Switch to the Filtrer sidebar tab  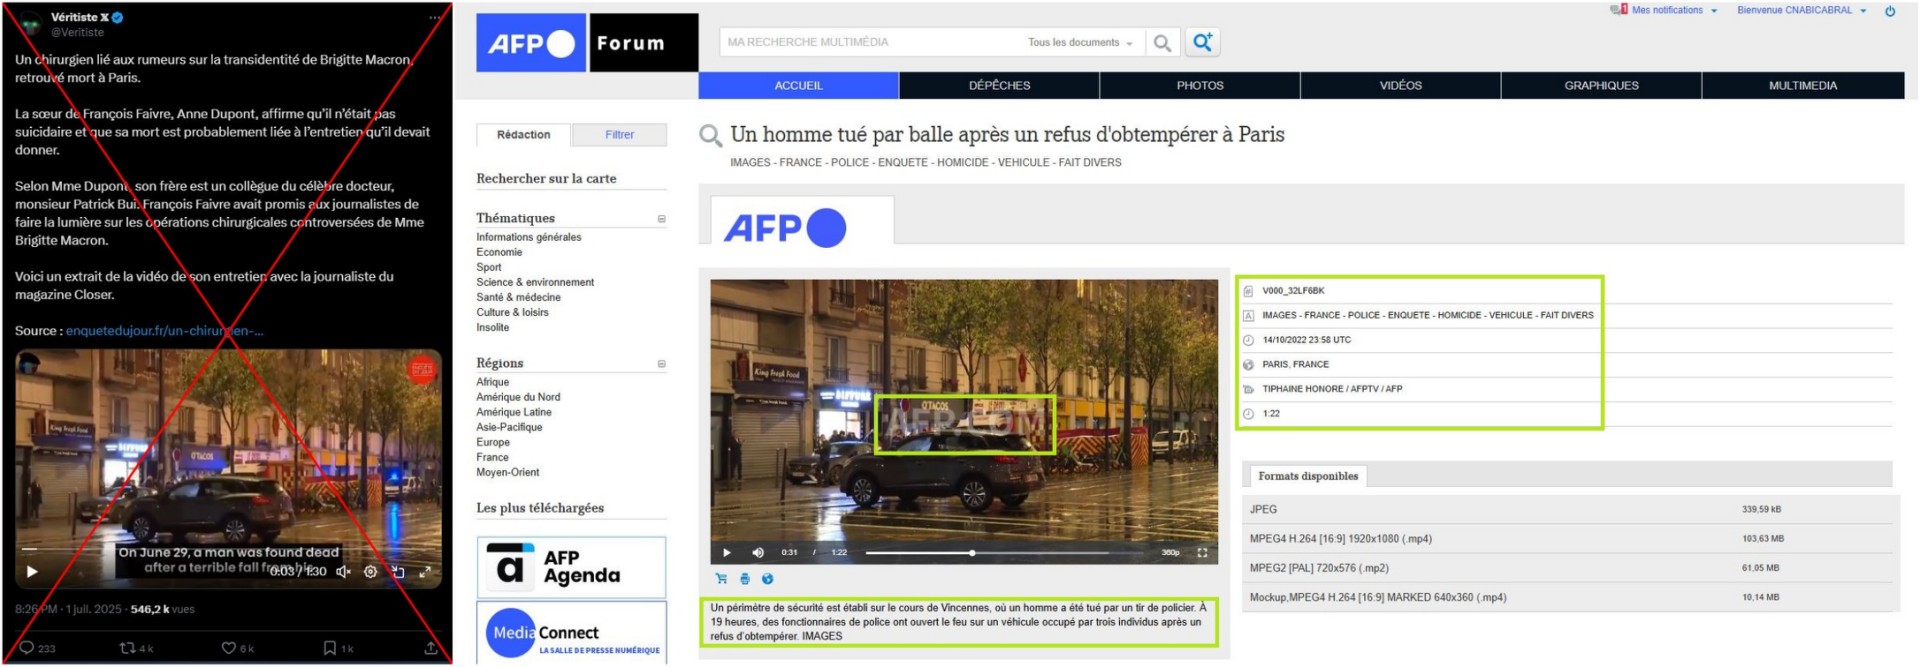click(x=619, y=135)
